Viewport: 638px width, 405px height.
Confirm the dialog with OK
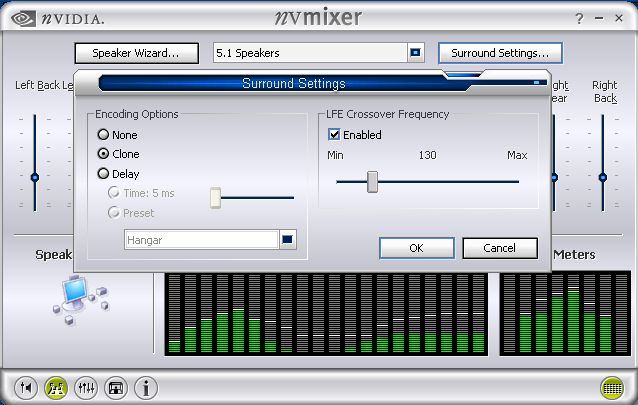pos(417,248)
